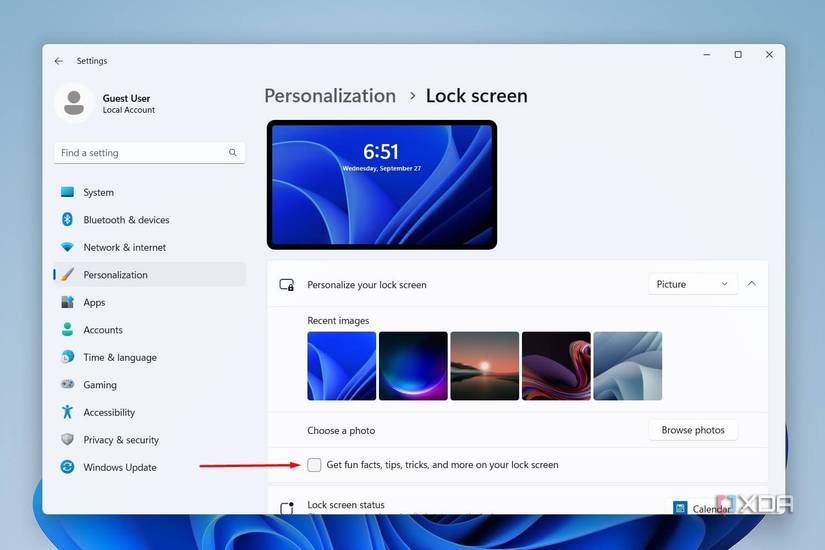Image resolution: width=825 pixels, height=550 pixels.
Task: Select Time & language label
Action: [120, 357]
